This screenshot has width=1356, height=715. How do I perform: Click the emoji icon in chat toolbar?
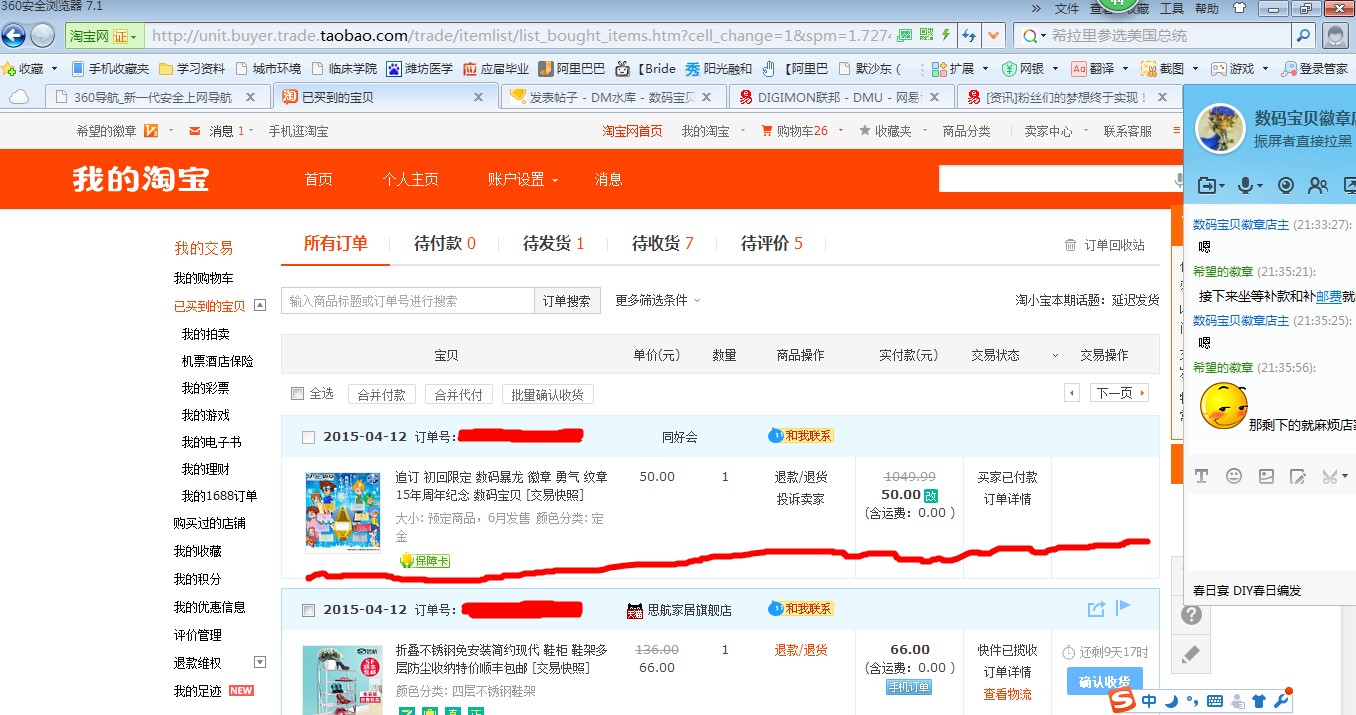(x=1234, y=476)
